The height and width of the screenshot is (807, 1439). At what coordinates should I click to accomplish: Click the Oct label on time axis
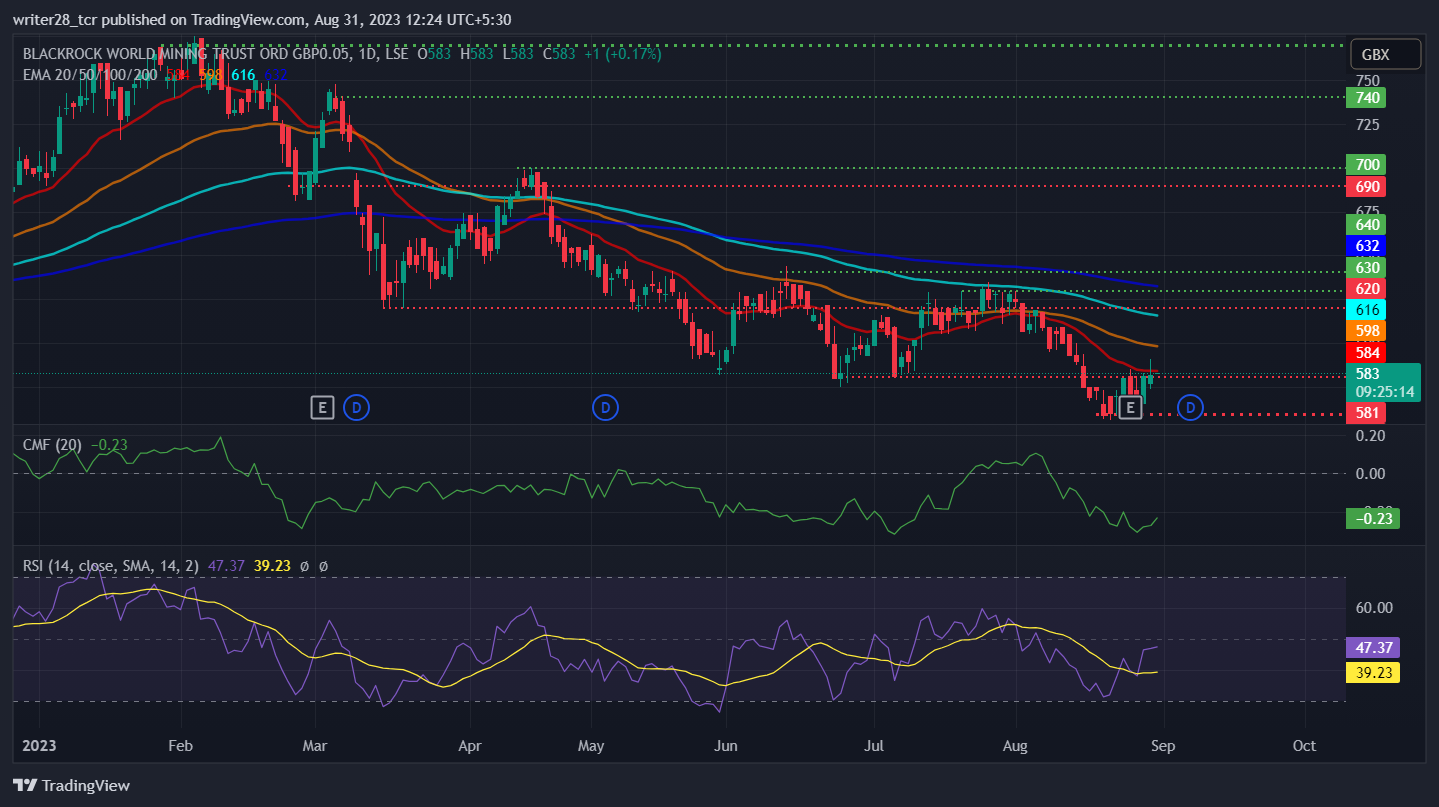(x=1303, y=746)
